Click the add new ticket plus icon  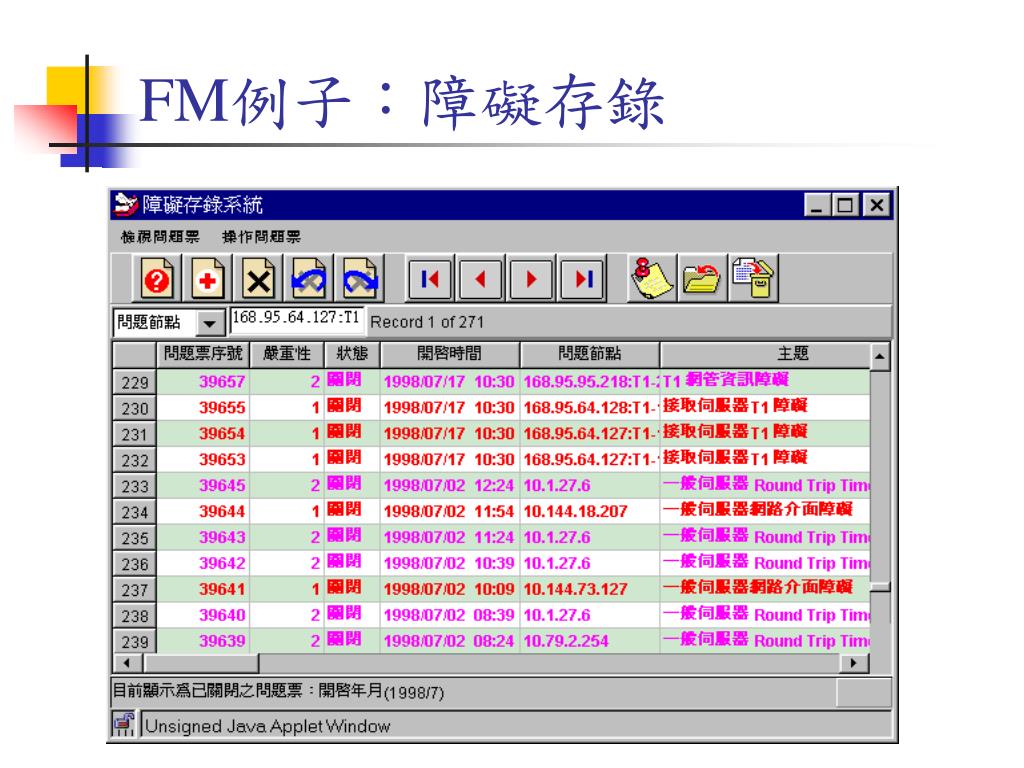pos(208,279)
